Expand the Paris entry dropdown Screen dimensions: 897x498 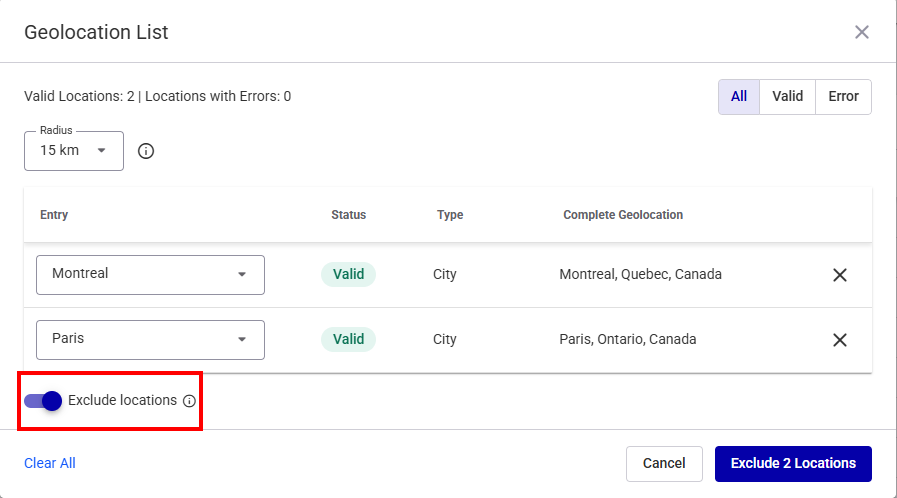(x=241, y=340)
